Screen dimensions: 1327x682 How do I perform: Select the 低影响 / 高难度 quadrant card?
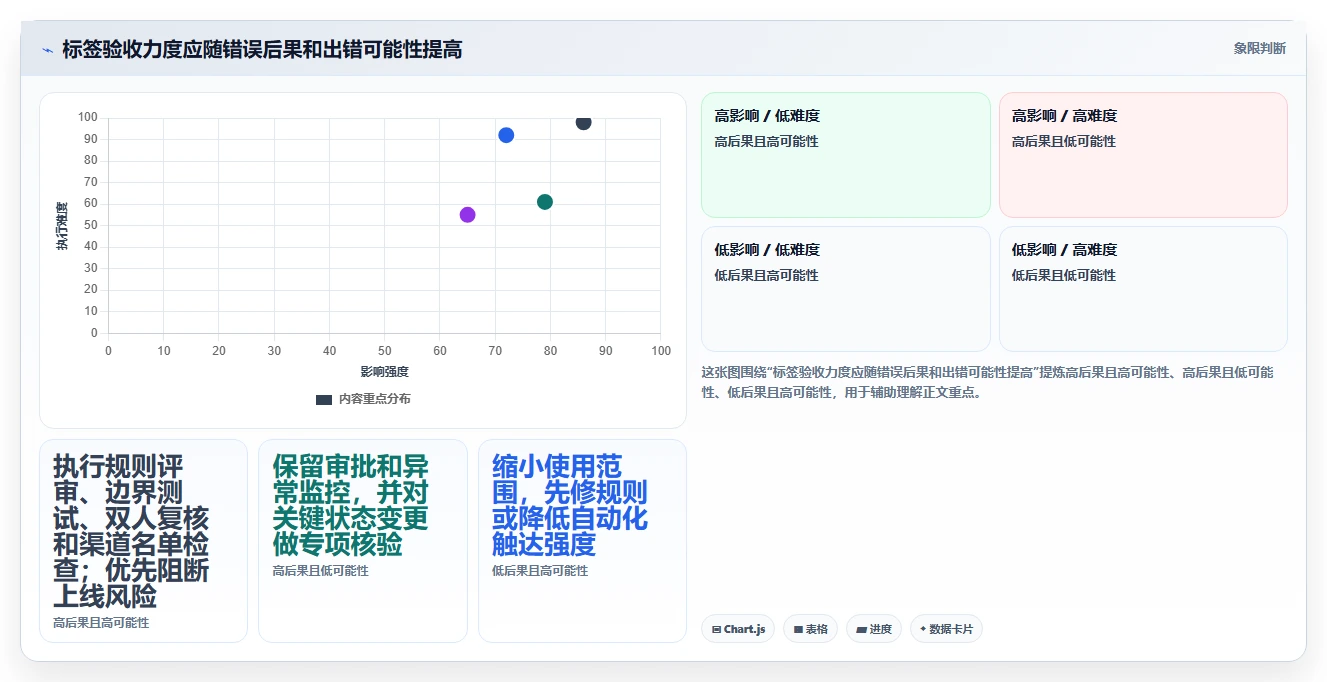[x=1143, y=289]
